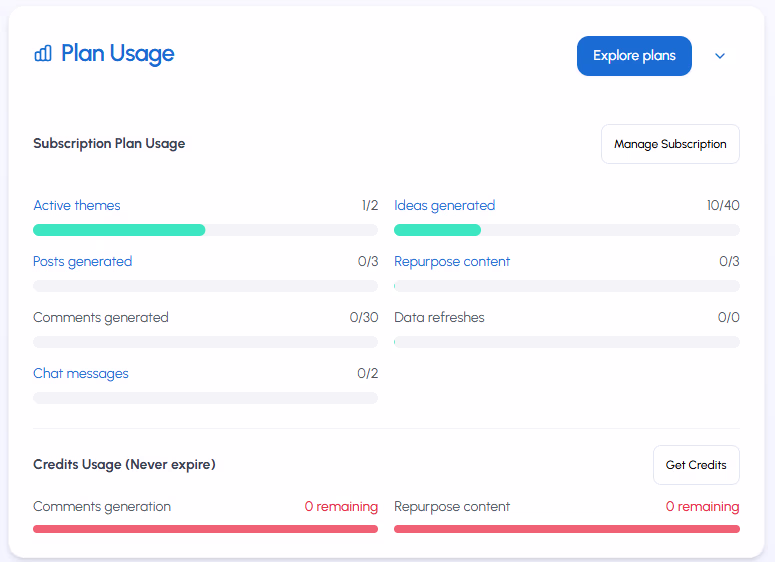Click the Get Credits button
This screenshot has height=562, width=775.
tap(696, 465)
